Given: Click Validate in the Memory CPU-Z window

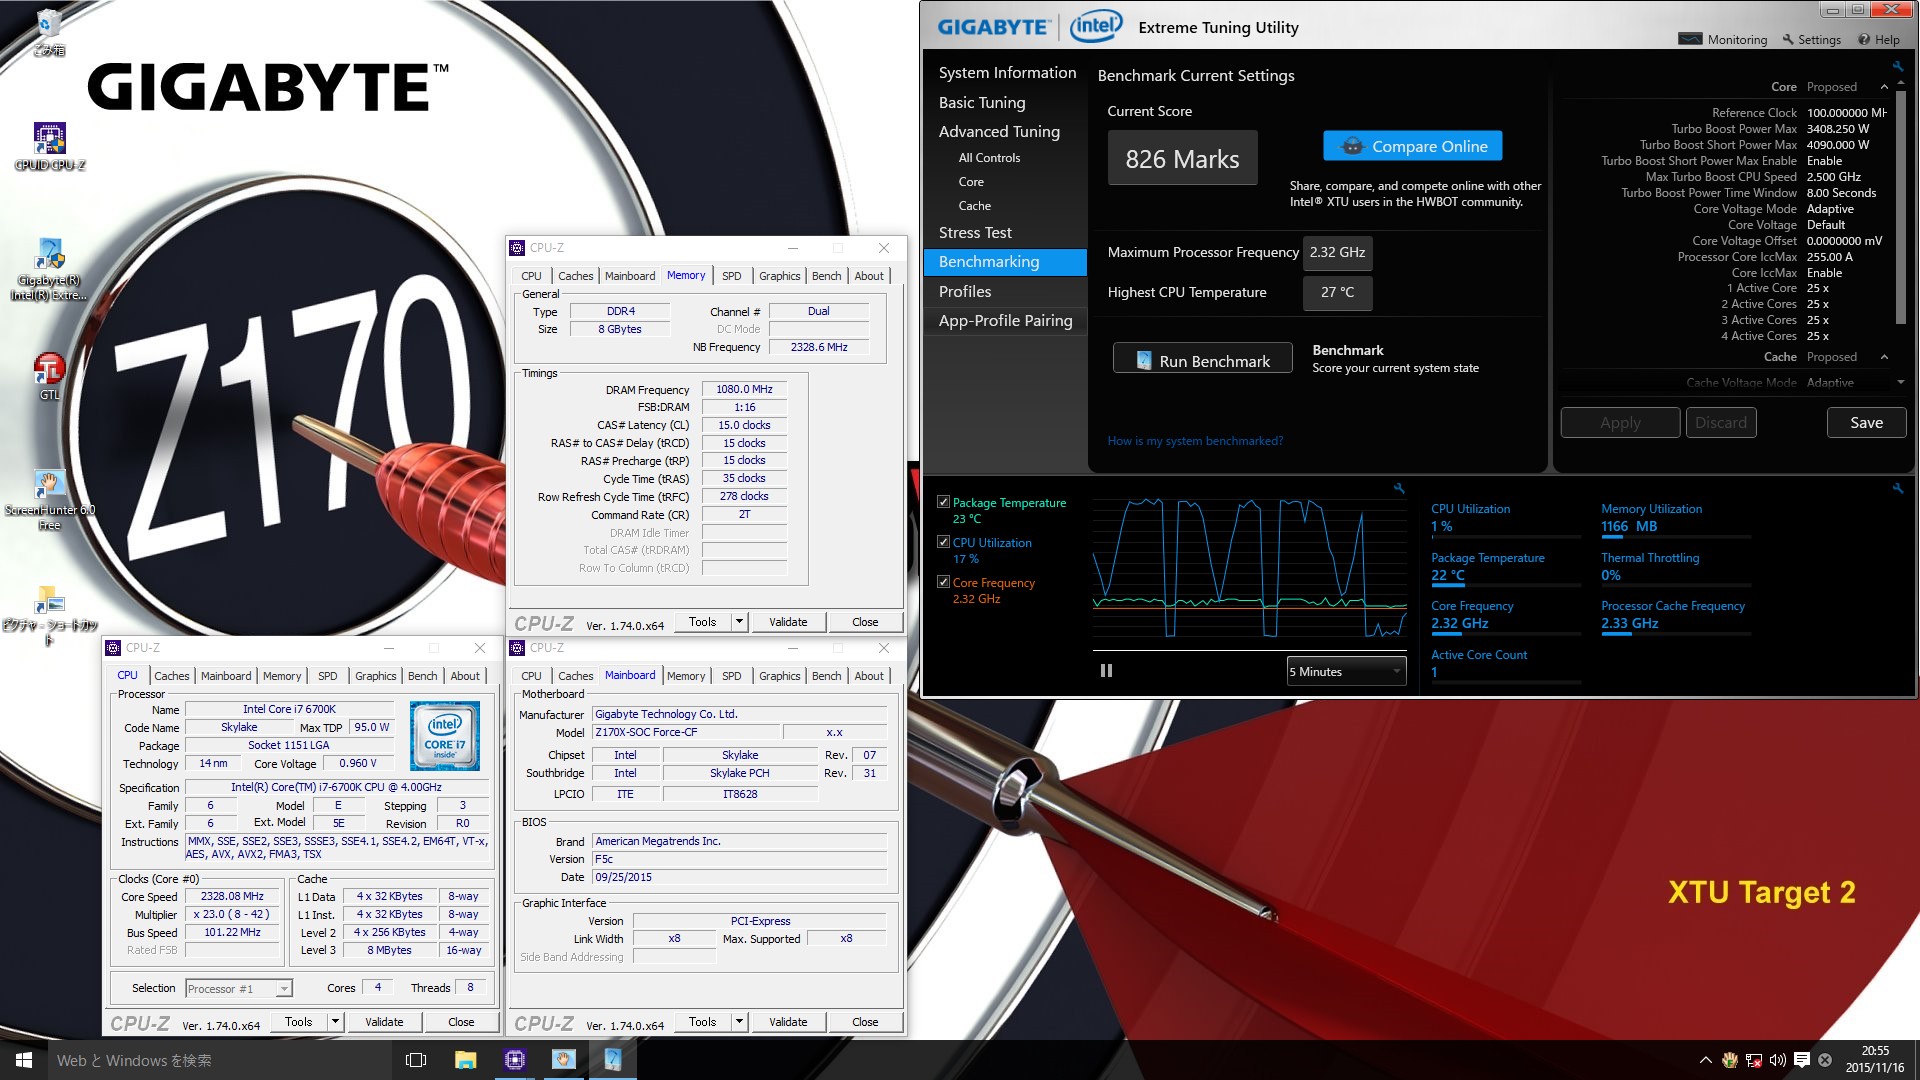Looking at the screenshot, I should pos(788,622).
